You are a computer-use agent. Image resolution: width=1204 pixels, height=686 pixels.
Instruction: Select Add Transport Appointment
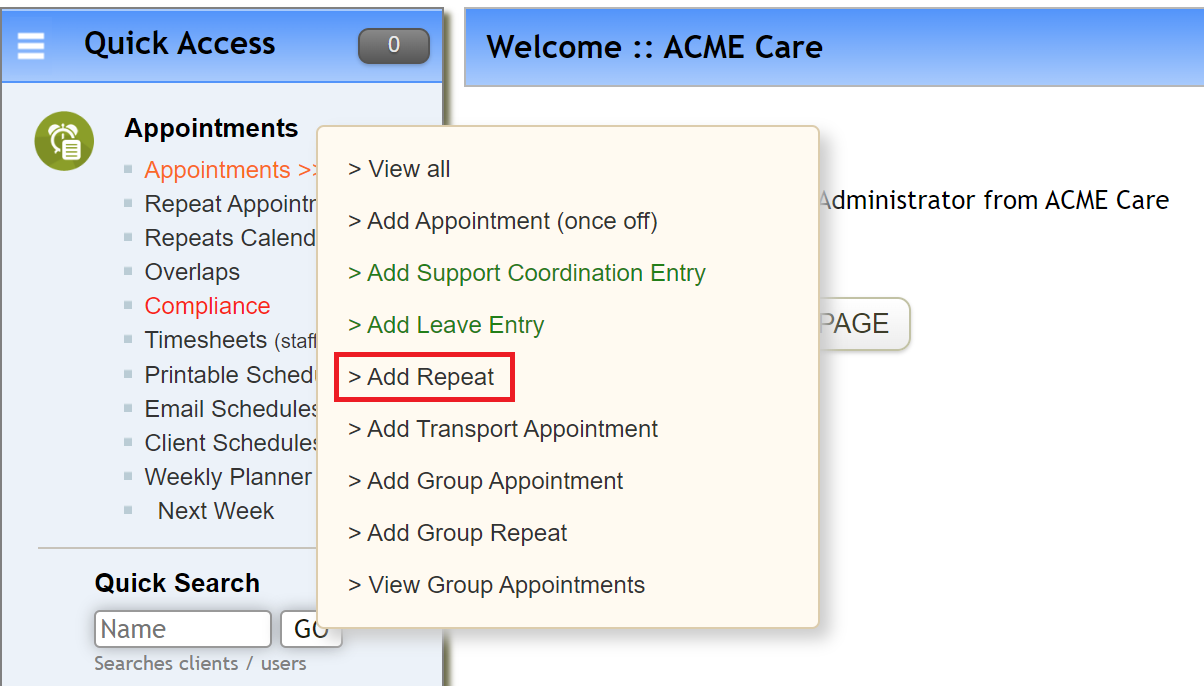503,429
